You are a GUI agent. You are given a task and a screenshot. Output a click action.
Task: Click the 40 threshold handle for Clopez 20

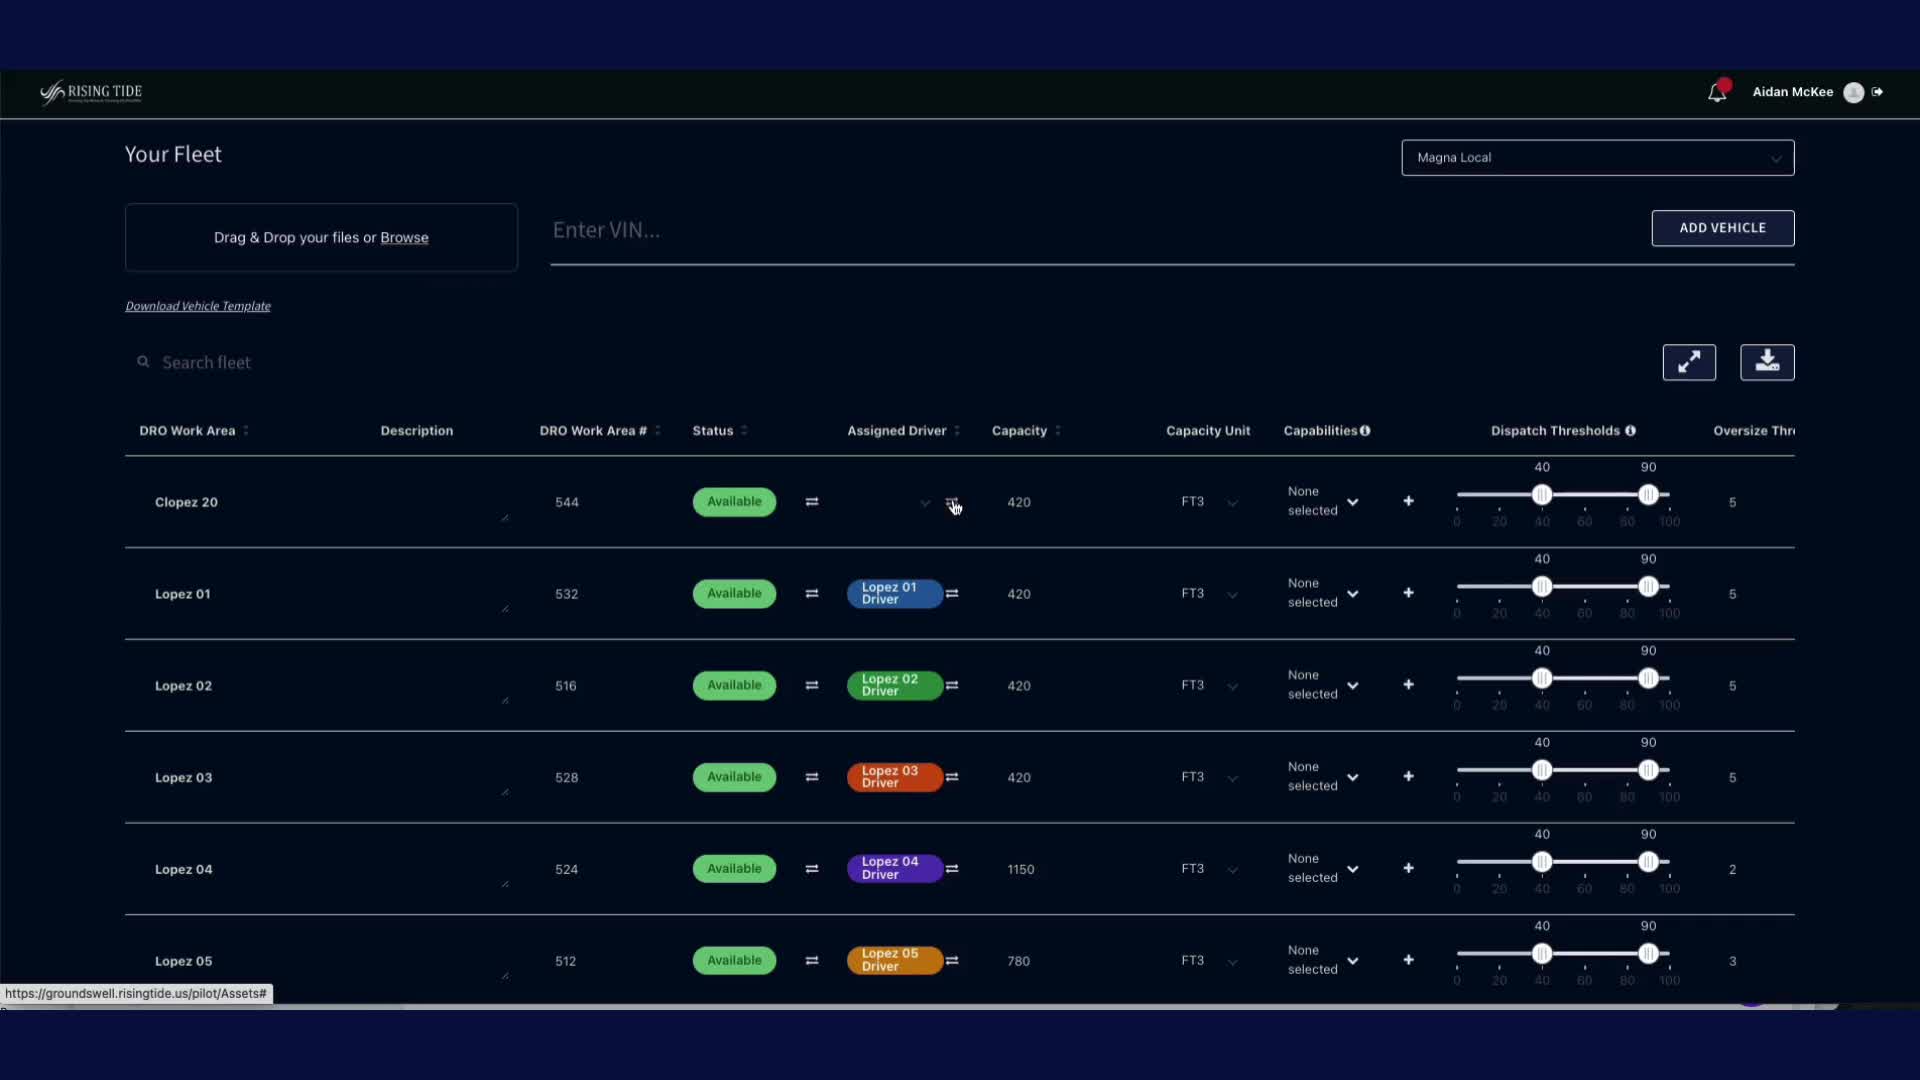coord(1542,494)
